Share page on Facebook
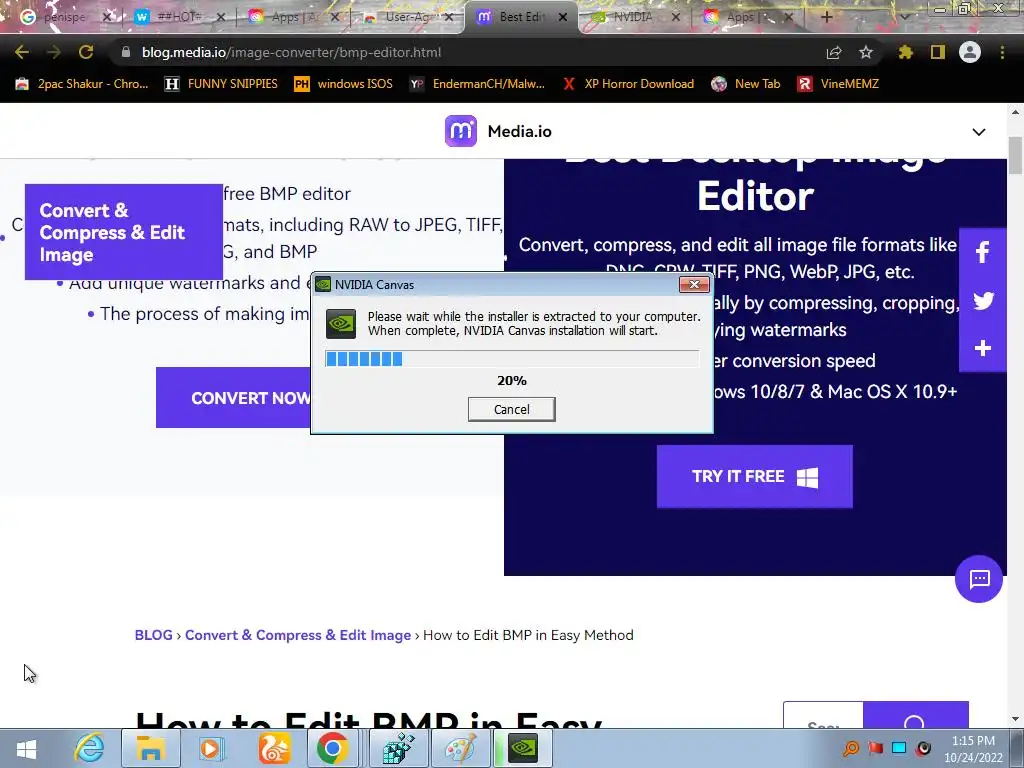Screen dimensions: 1024x768 click(983, 252)
